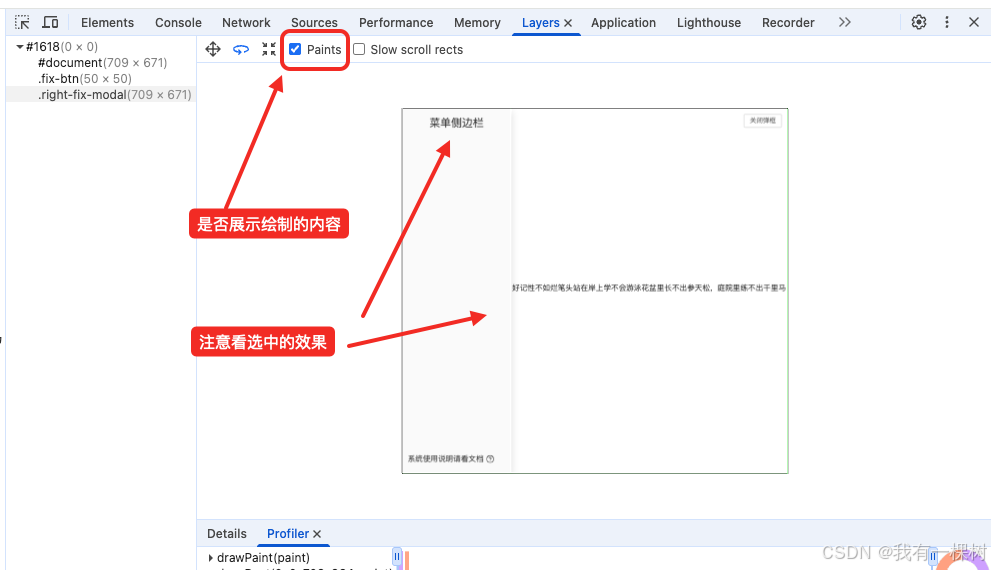Uncheck the Paints checkbox
Viewport: 991px width, 570px height.
pyautogui.click(x=295, y=49)
